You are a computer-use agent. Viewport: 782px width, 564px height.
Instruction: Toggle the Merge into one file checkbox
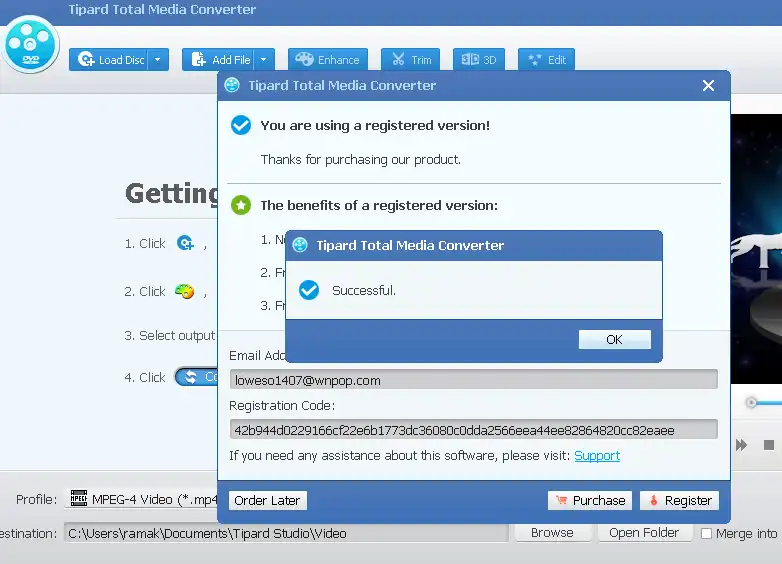tap(707, 534)
